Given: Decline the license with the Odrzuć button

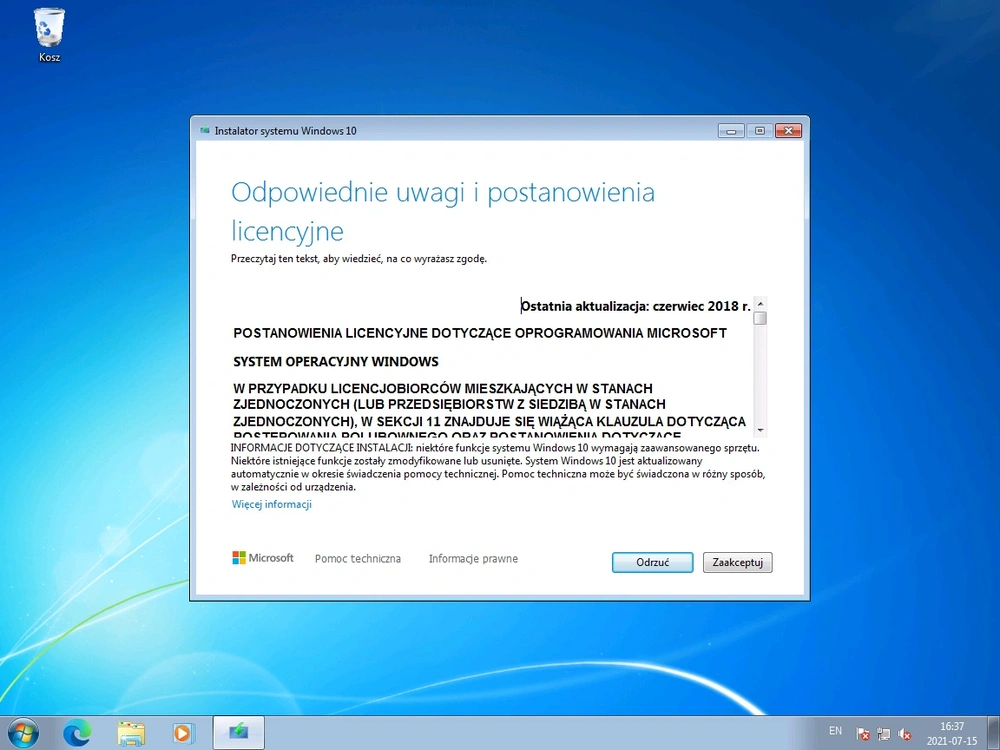Looking at the screenshot, I should [x=652, y=562].
